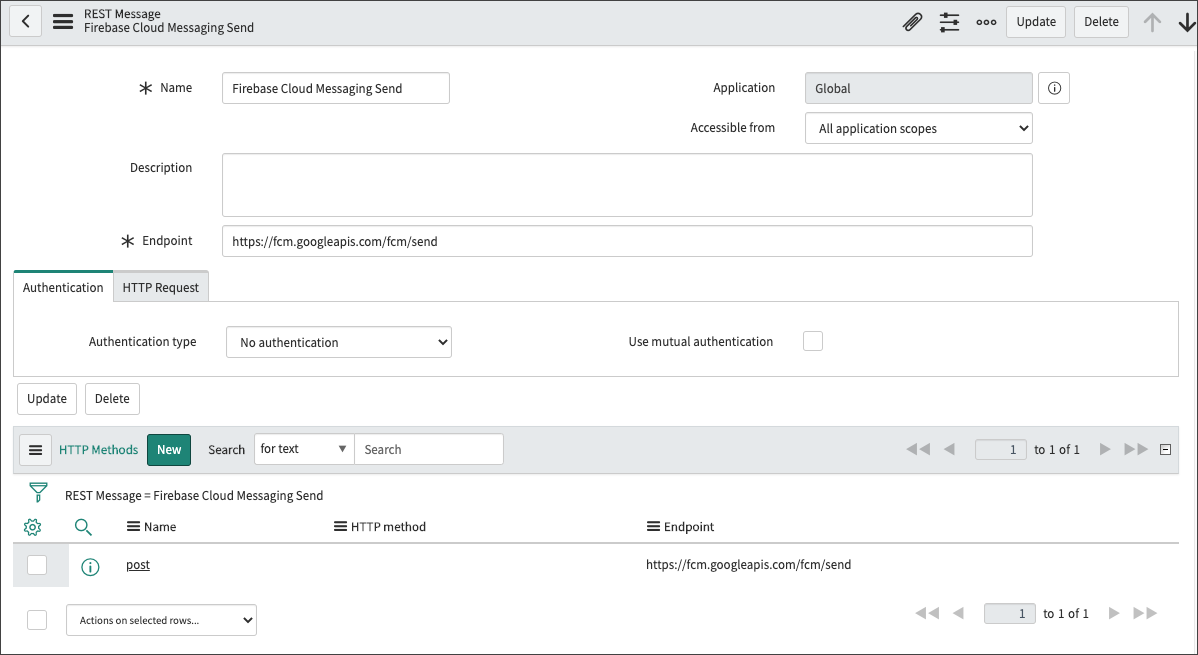Go to next page in bottom pagination
1198x655 pixels.
click(x=1114, y=613)
